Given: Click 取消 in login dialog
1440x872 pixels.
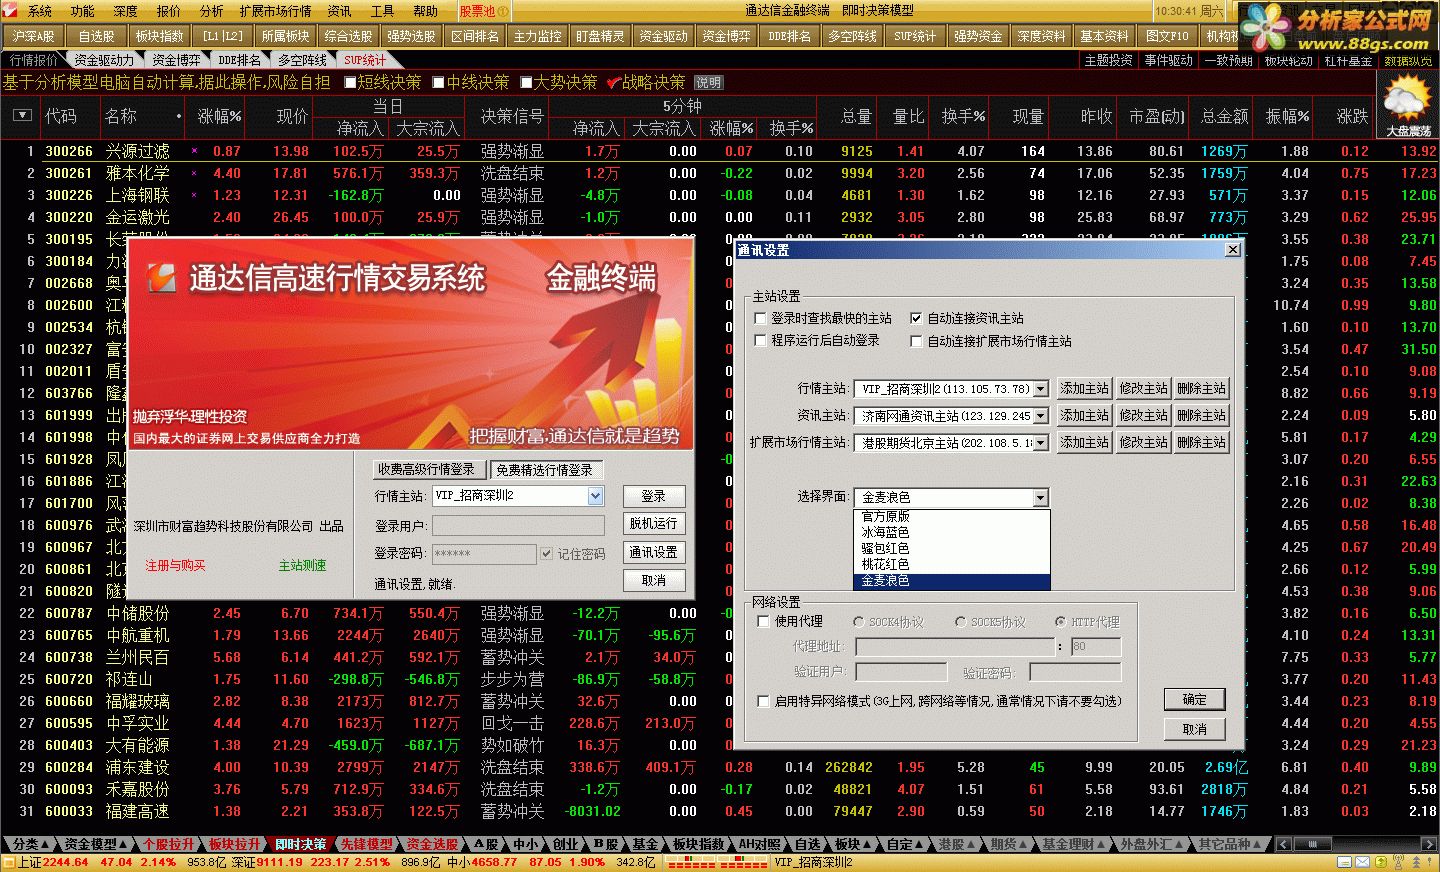Looking at the screenshot, I should 654,580.
